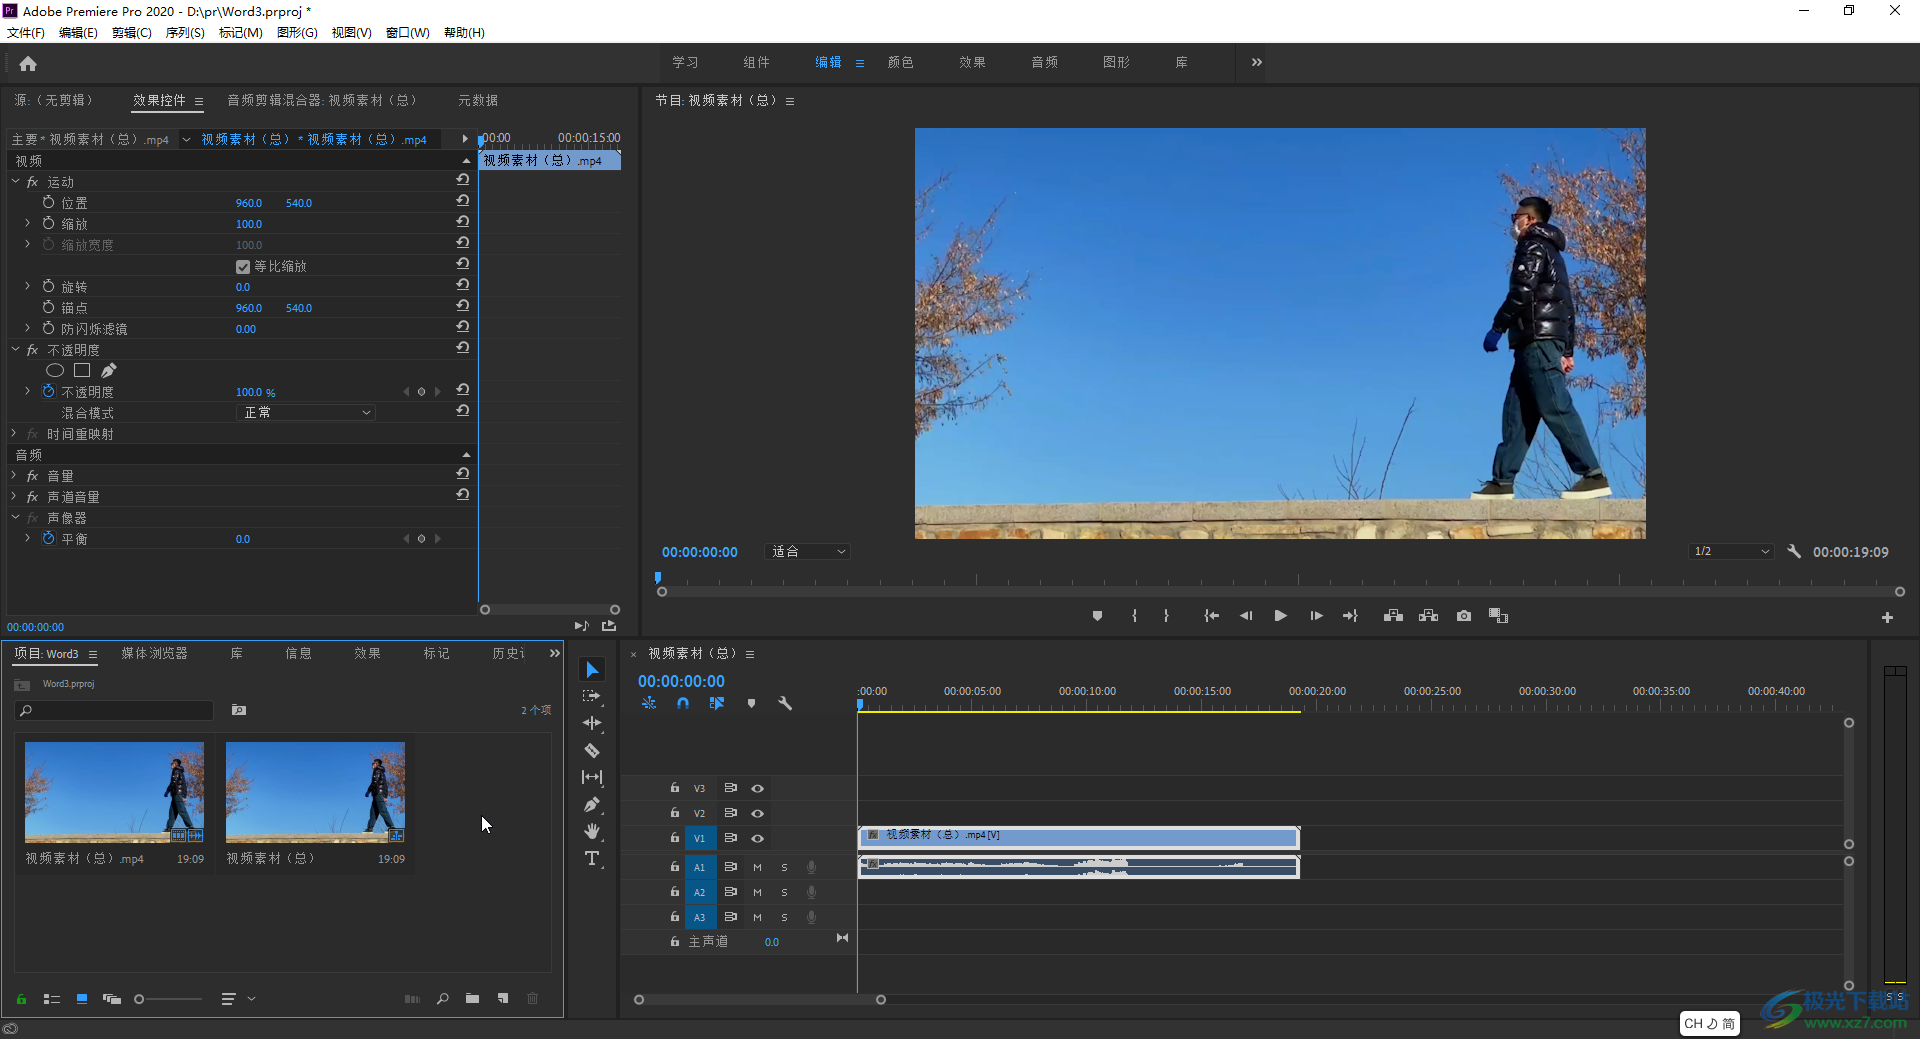Add a marker in the timeline
This screenshot has width=1920, height=1039.
(751, 703)
